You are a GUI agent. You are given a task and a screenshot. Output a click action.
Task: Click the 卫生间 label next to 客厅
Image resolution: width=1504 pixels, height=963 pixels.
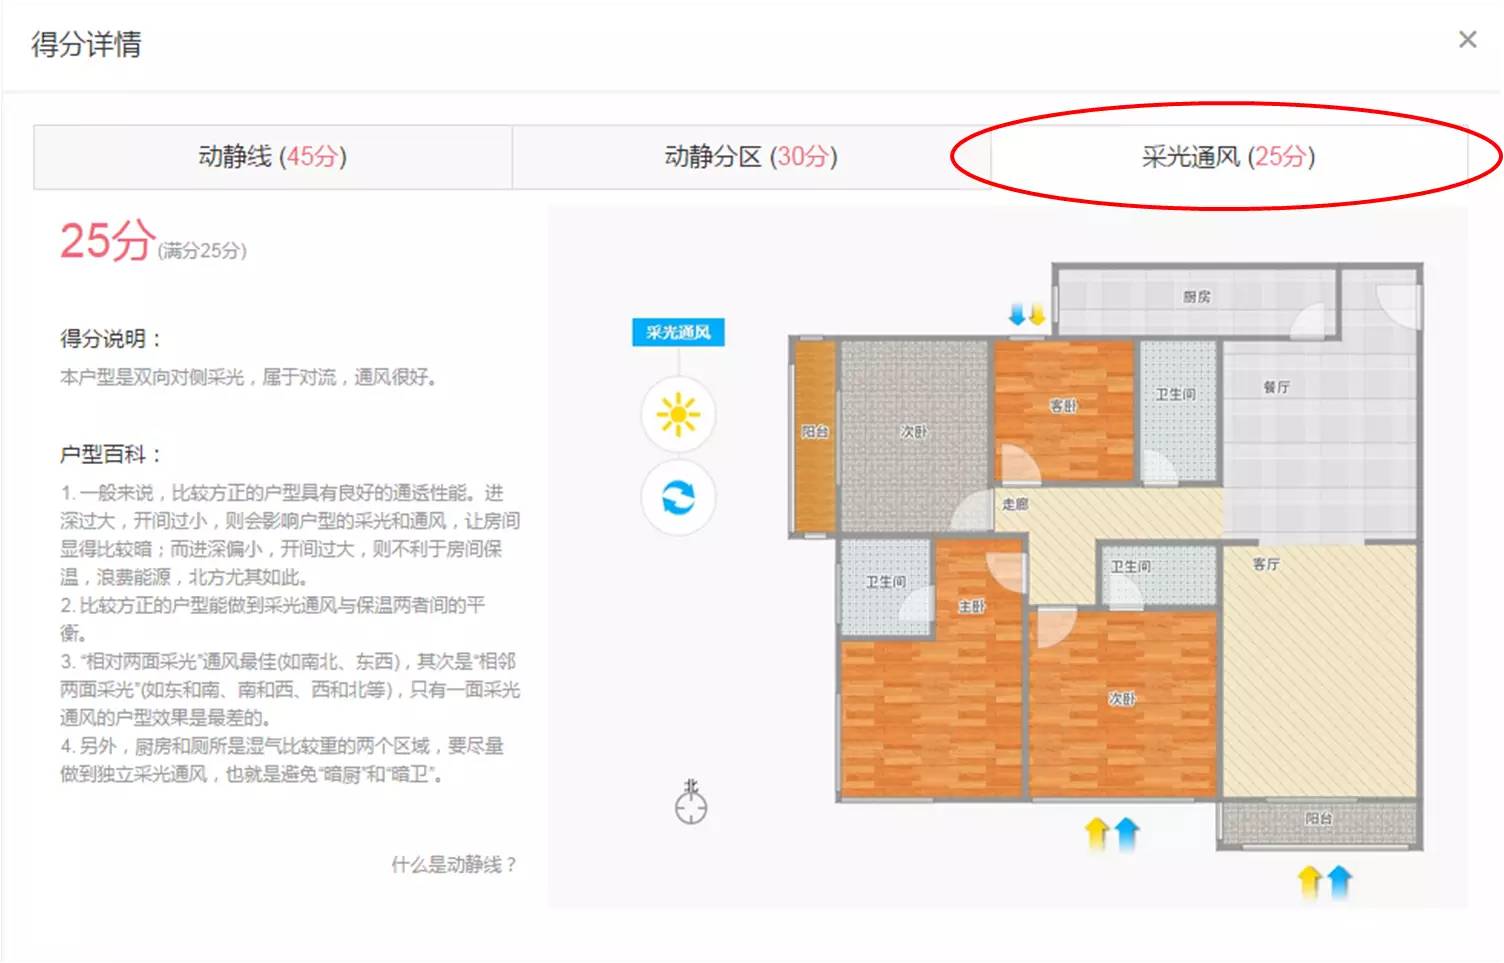point(1131,566)
